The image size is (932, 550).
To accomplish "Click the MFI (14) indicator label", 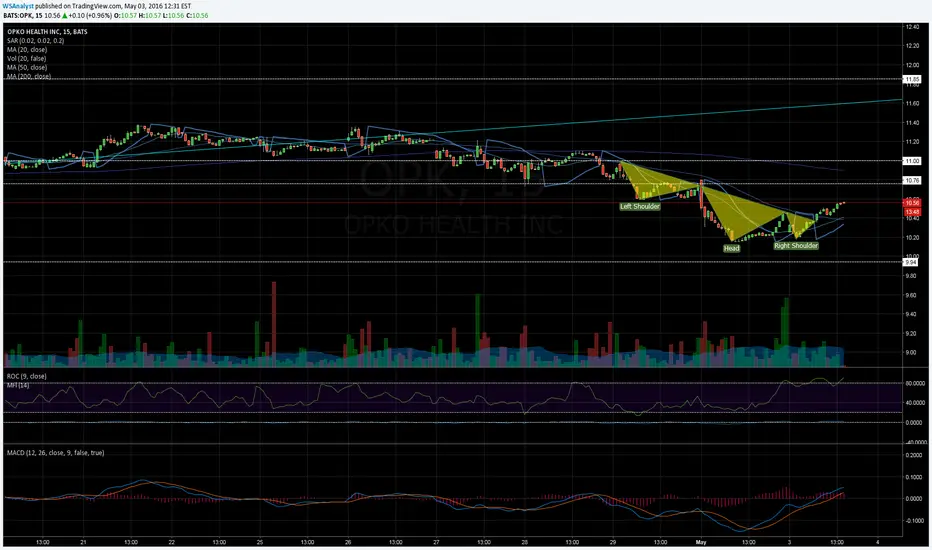I will [x=18, y=385].
